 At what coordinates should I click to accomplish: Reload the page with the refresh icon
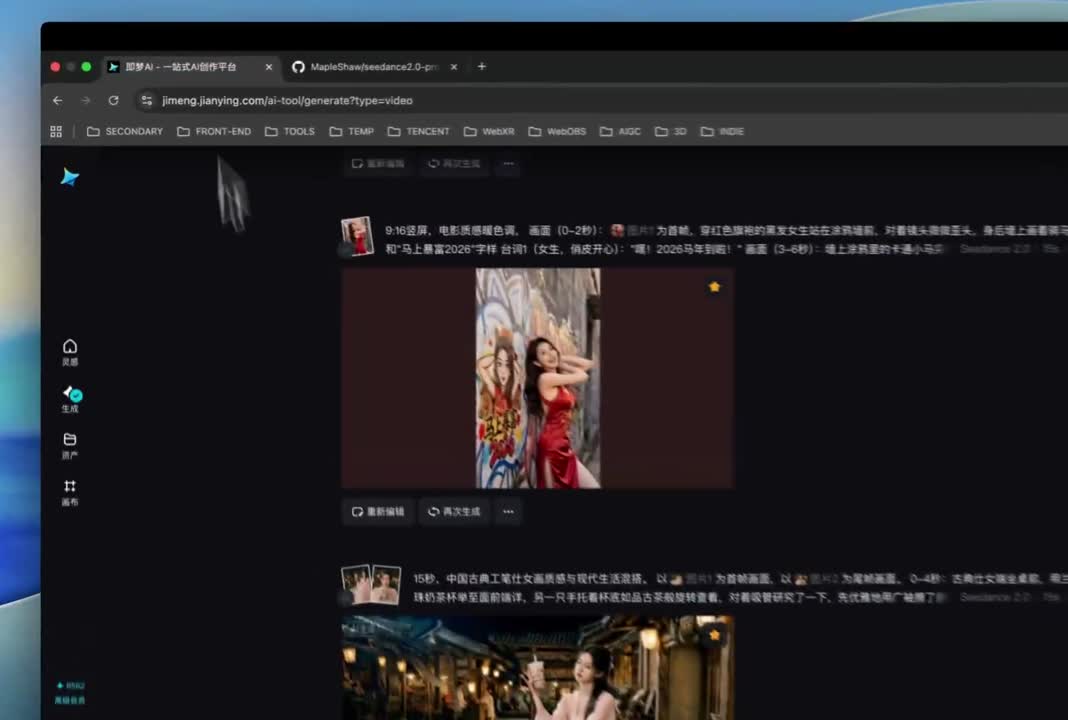click(113, 100)
